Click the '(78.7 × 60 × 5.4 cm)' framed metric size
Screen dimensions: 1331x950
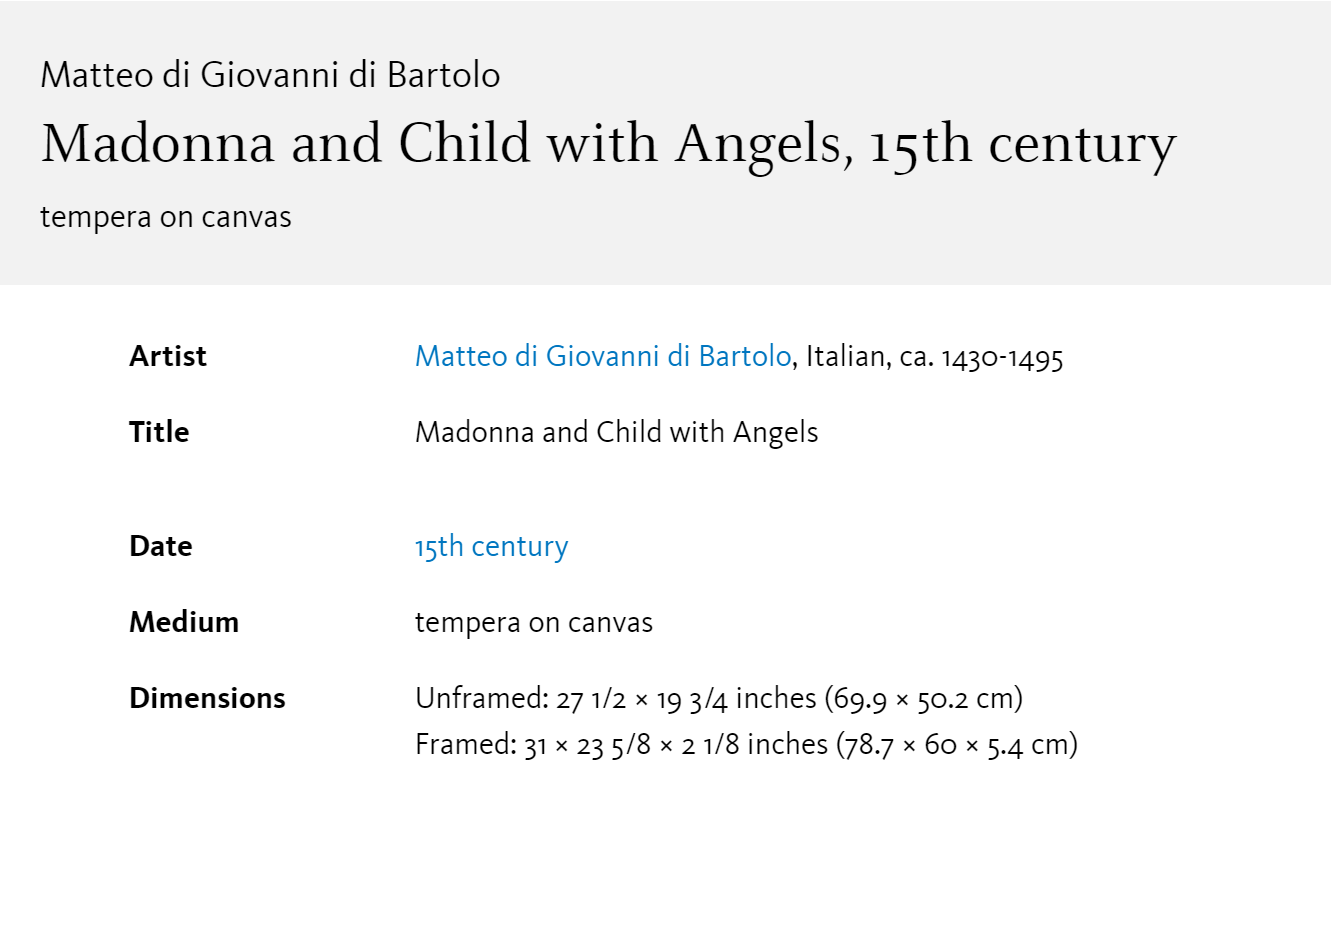point(957,744)
